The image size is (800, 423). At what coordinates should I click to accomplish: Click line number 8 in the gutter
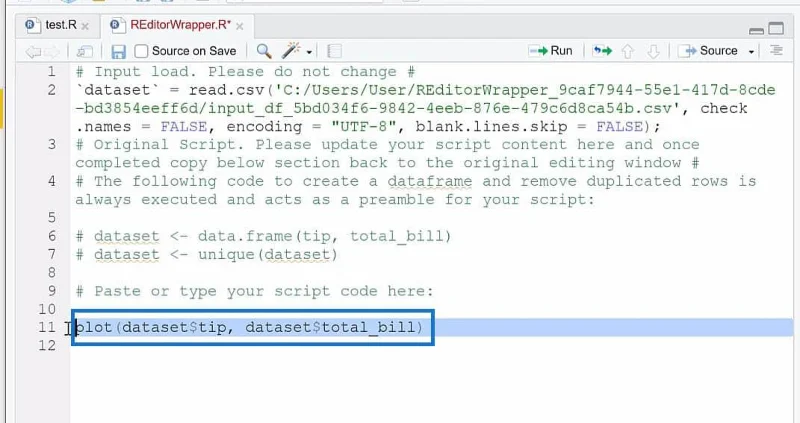(52, 272)
